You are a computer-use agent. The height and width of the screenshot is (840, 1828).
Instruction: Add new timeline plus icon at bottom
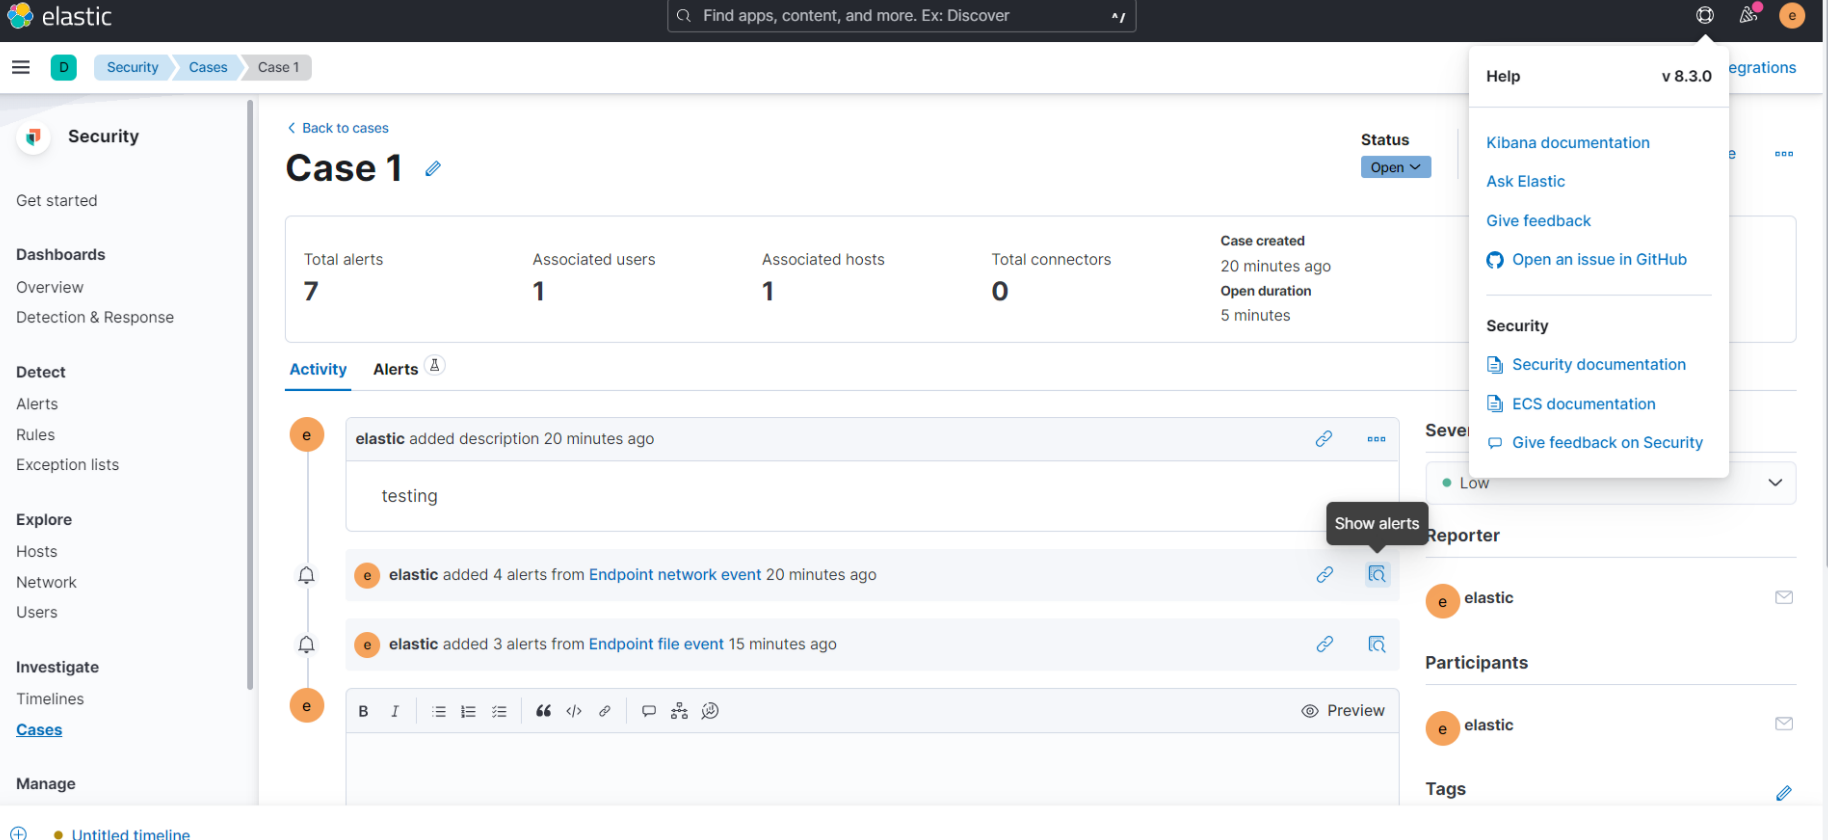(18, 833)
